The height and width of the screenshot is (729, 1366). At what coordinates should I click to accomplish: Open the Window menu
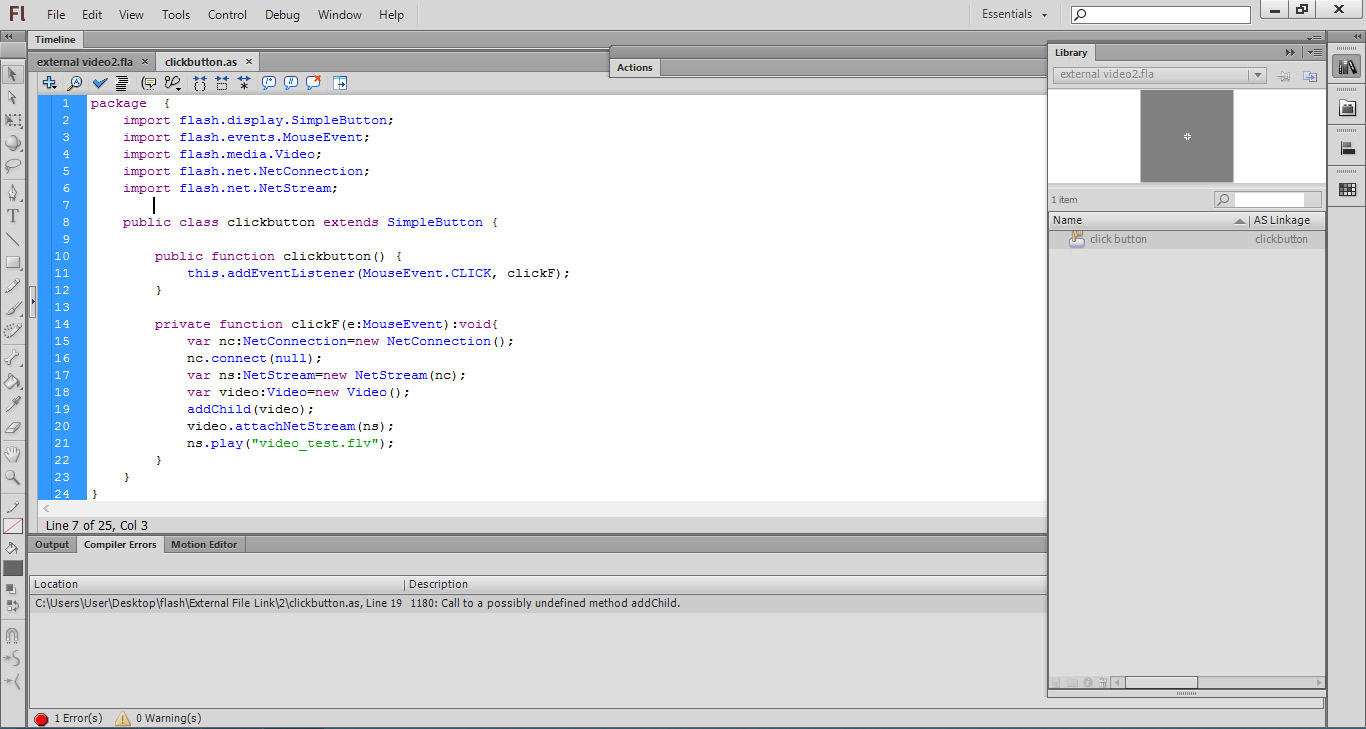click(x=340, y=15)
